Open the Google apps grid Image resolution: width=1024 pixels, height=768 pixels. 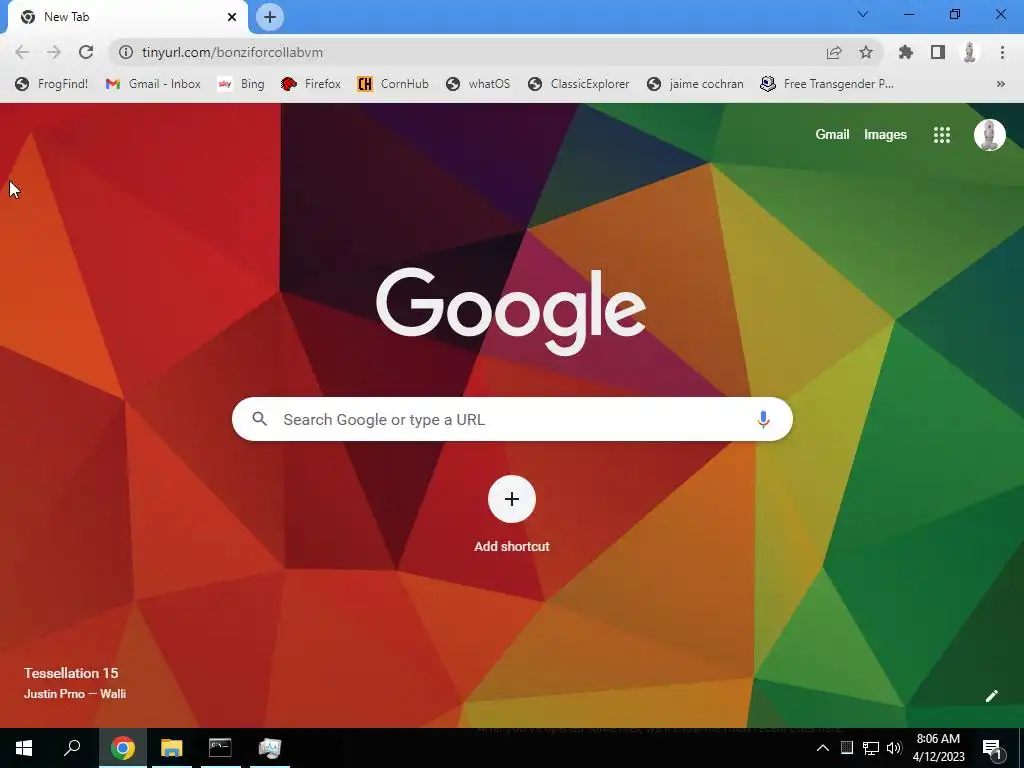942,135
